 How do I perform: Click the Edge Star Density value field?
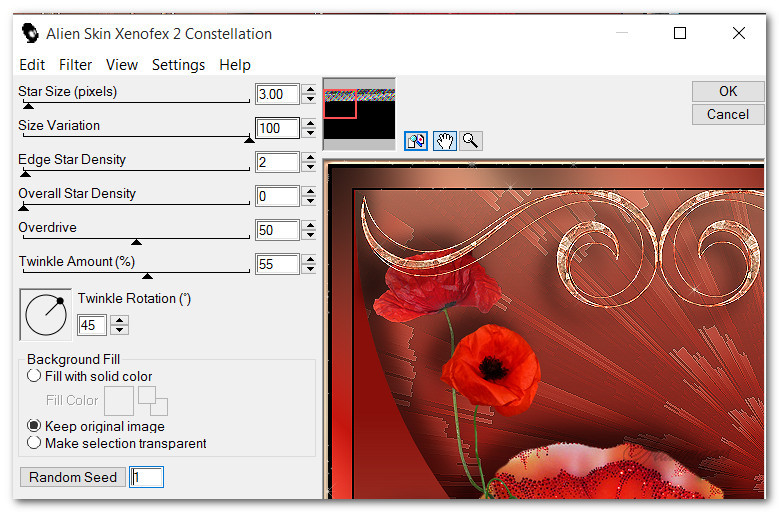pos(277,162)
